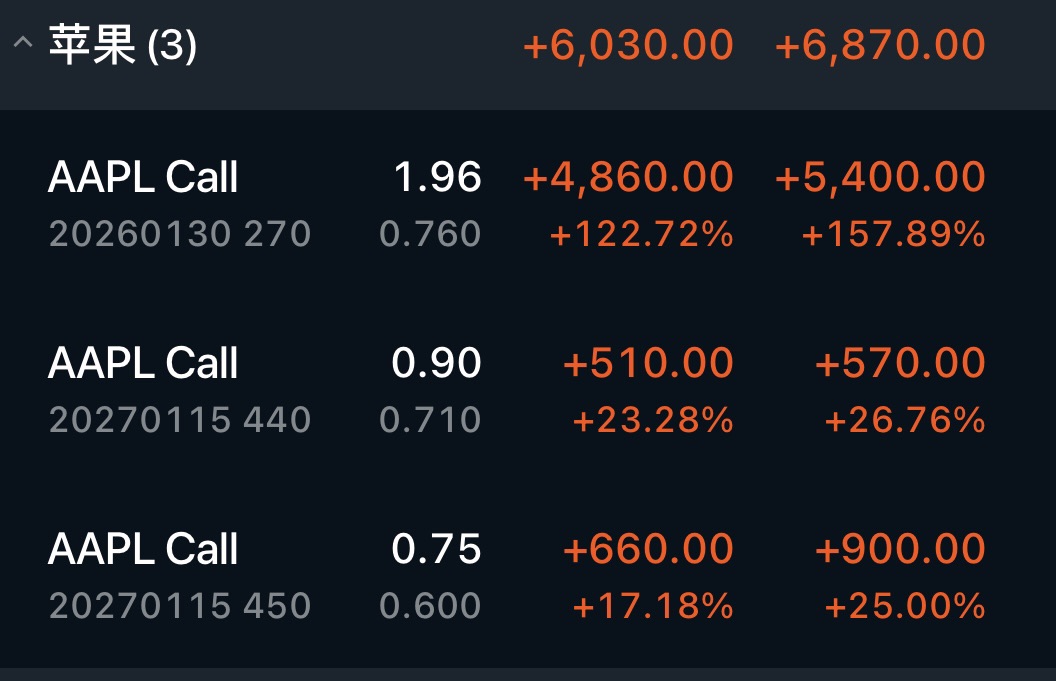Click the group total +6,870.00

point(880,45)
